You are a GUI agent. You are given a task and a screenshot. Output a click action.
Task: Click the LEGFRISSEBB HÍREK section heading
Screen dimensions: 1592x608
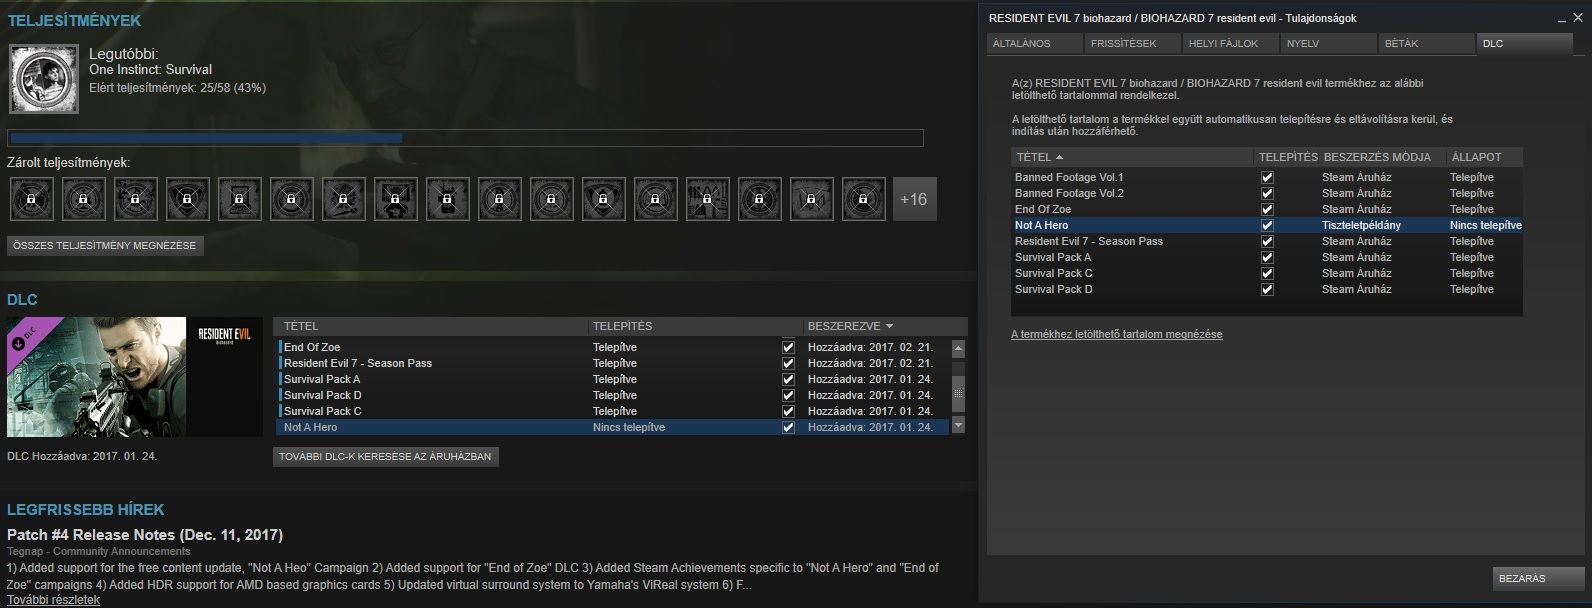pos(86,509)
